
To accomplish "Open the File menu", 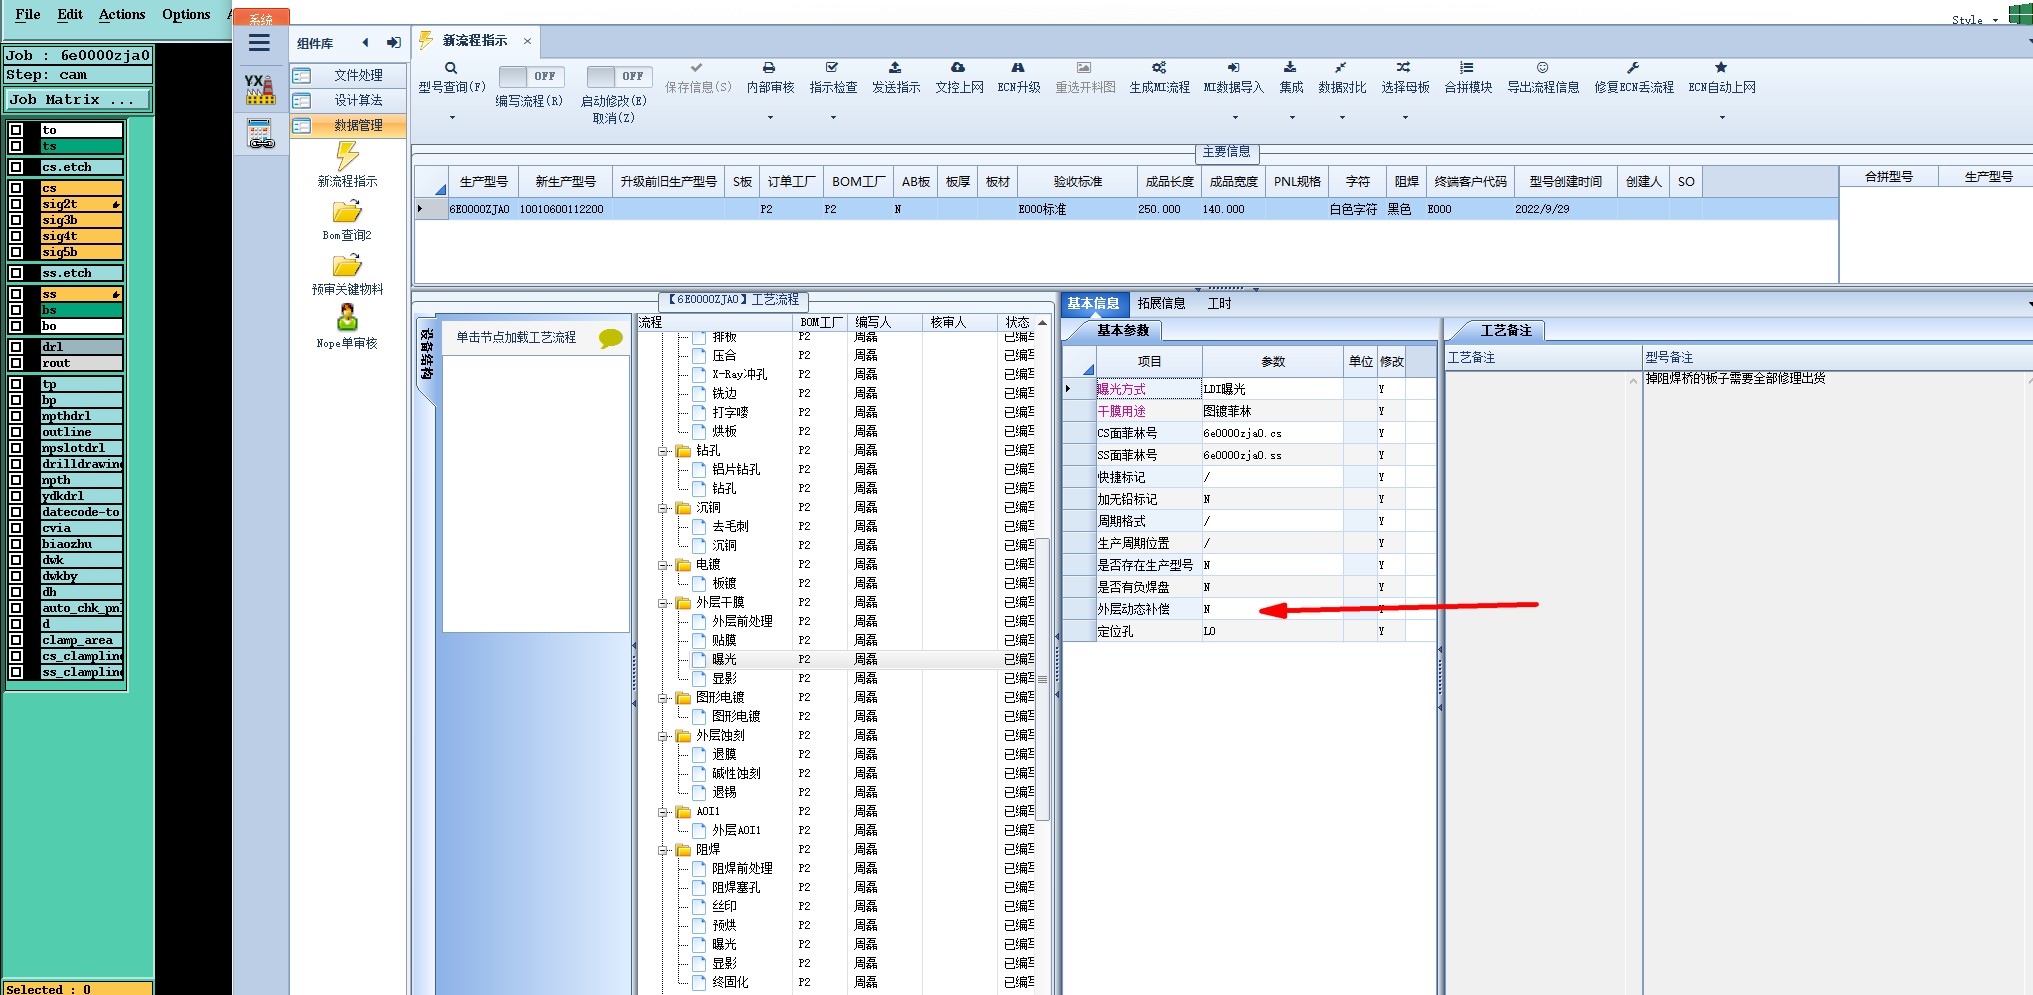I will click(x=28, y=14).
